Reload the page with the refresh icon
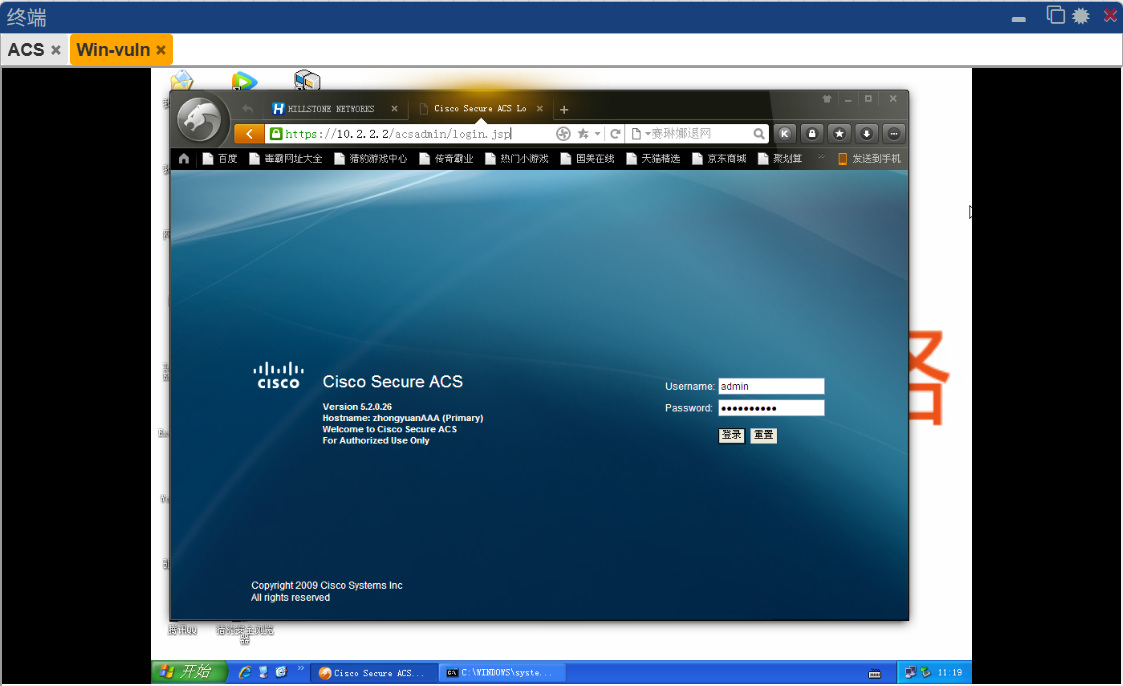This screenshot has width=1123, height=686. [x=614, y=133]
